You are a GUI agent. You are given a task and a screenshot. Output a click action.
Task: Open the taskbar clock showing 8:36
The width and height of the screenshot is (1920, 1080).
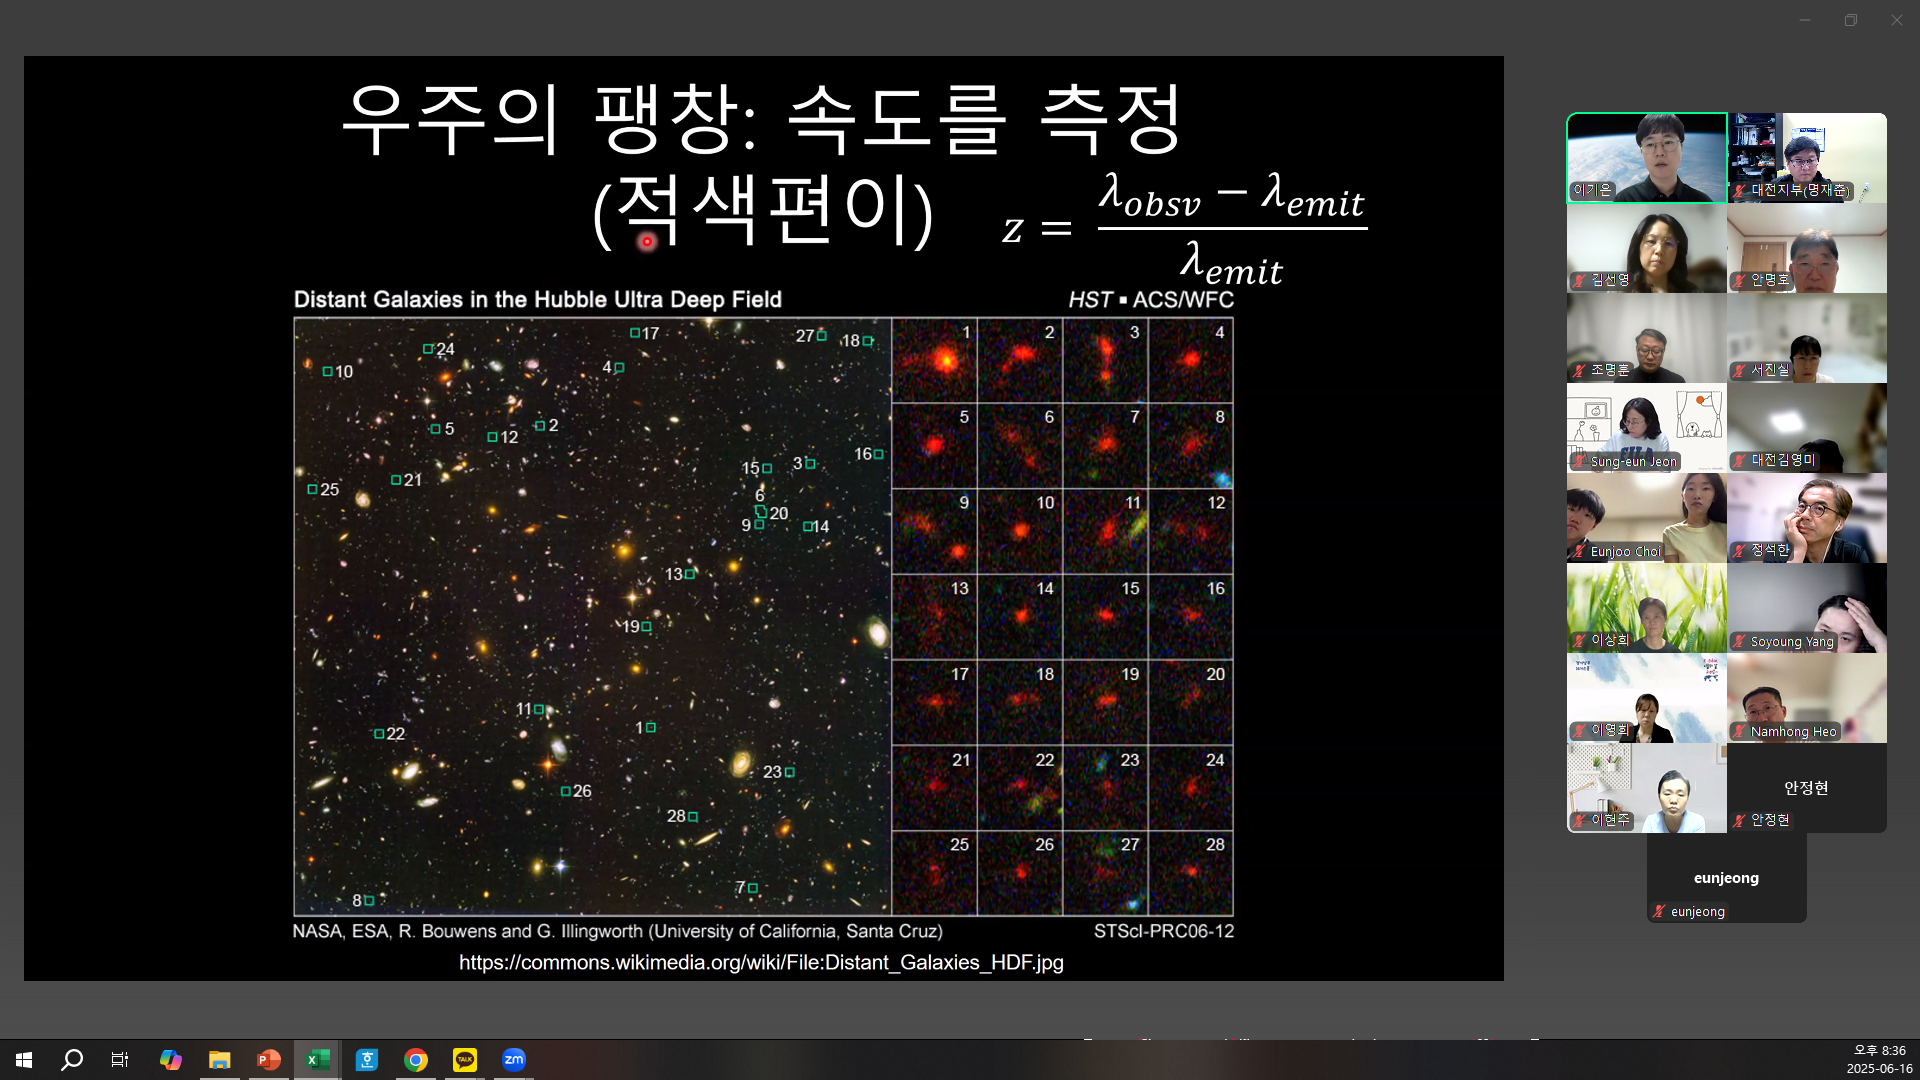click(1879, 1060)
